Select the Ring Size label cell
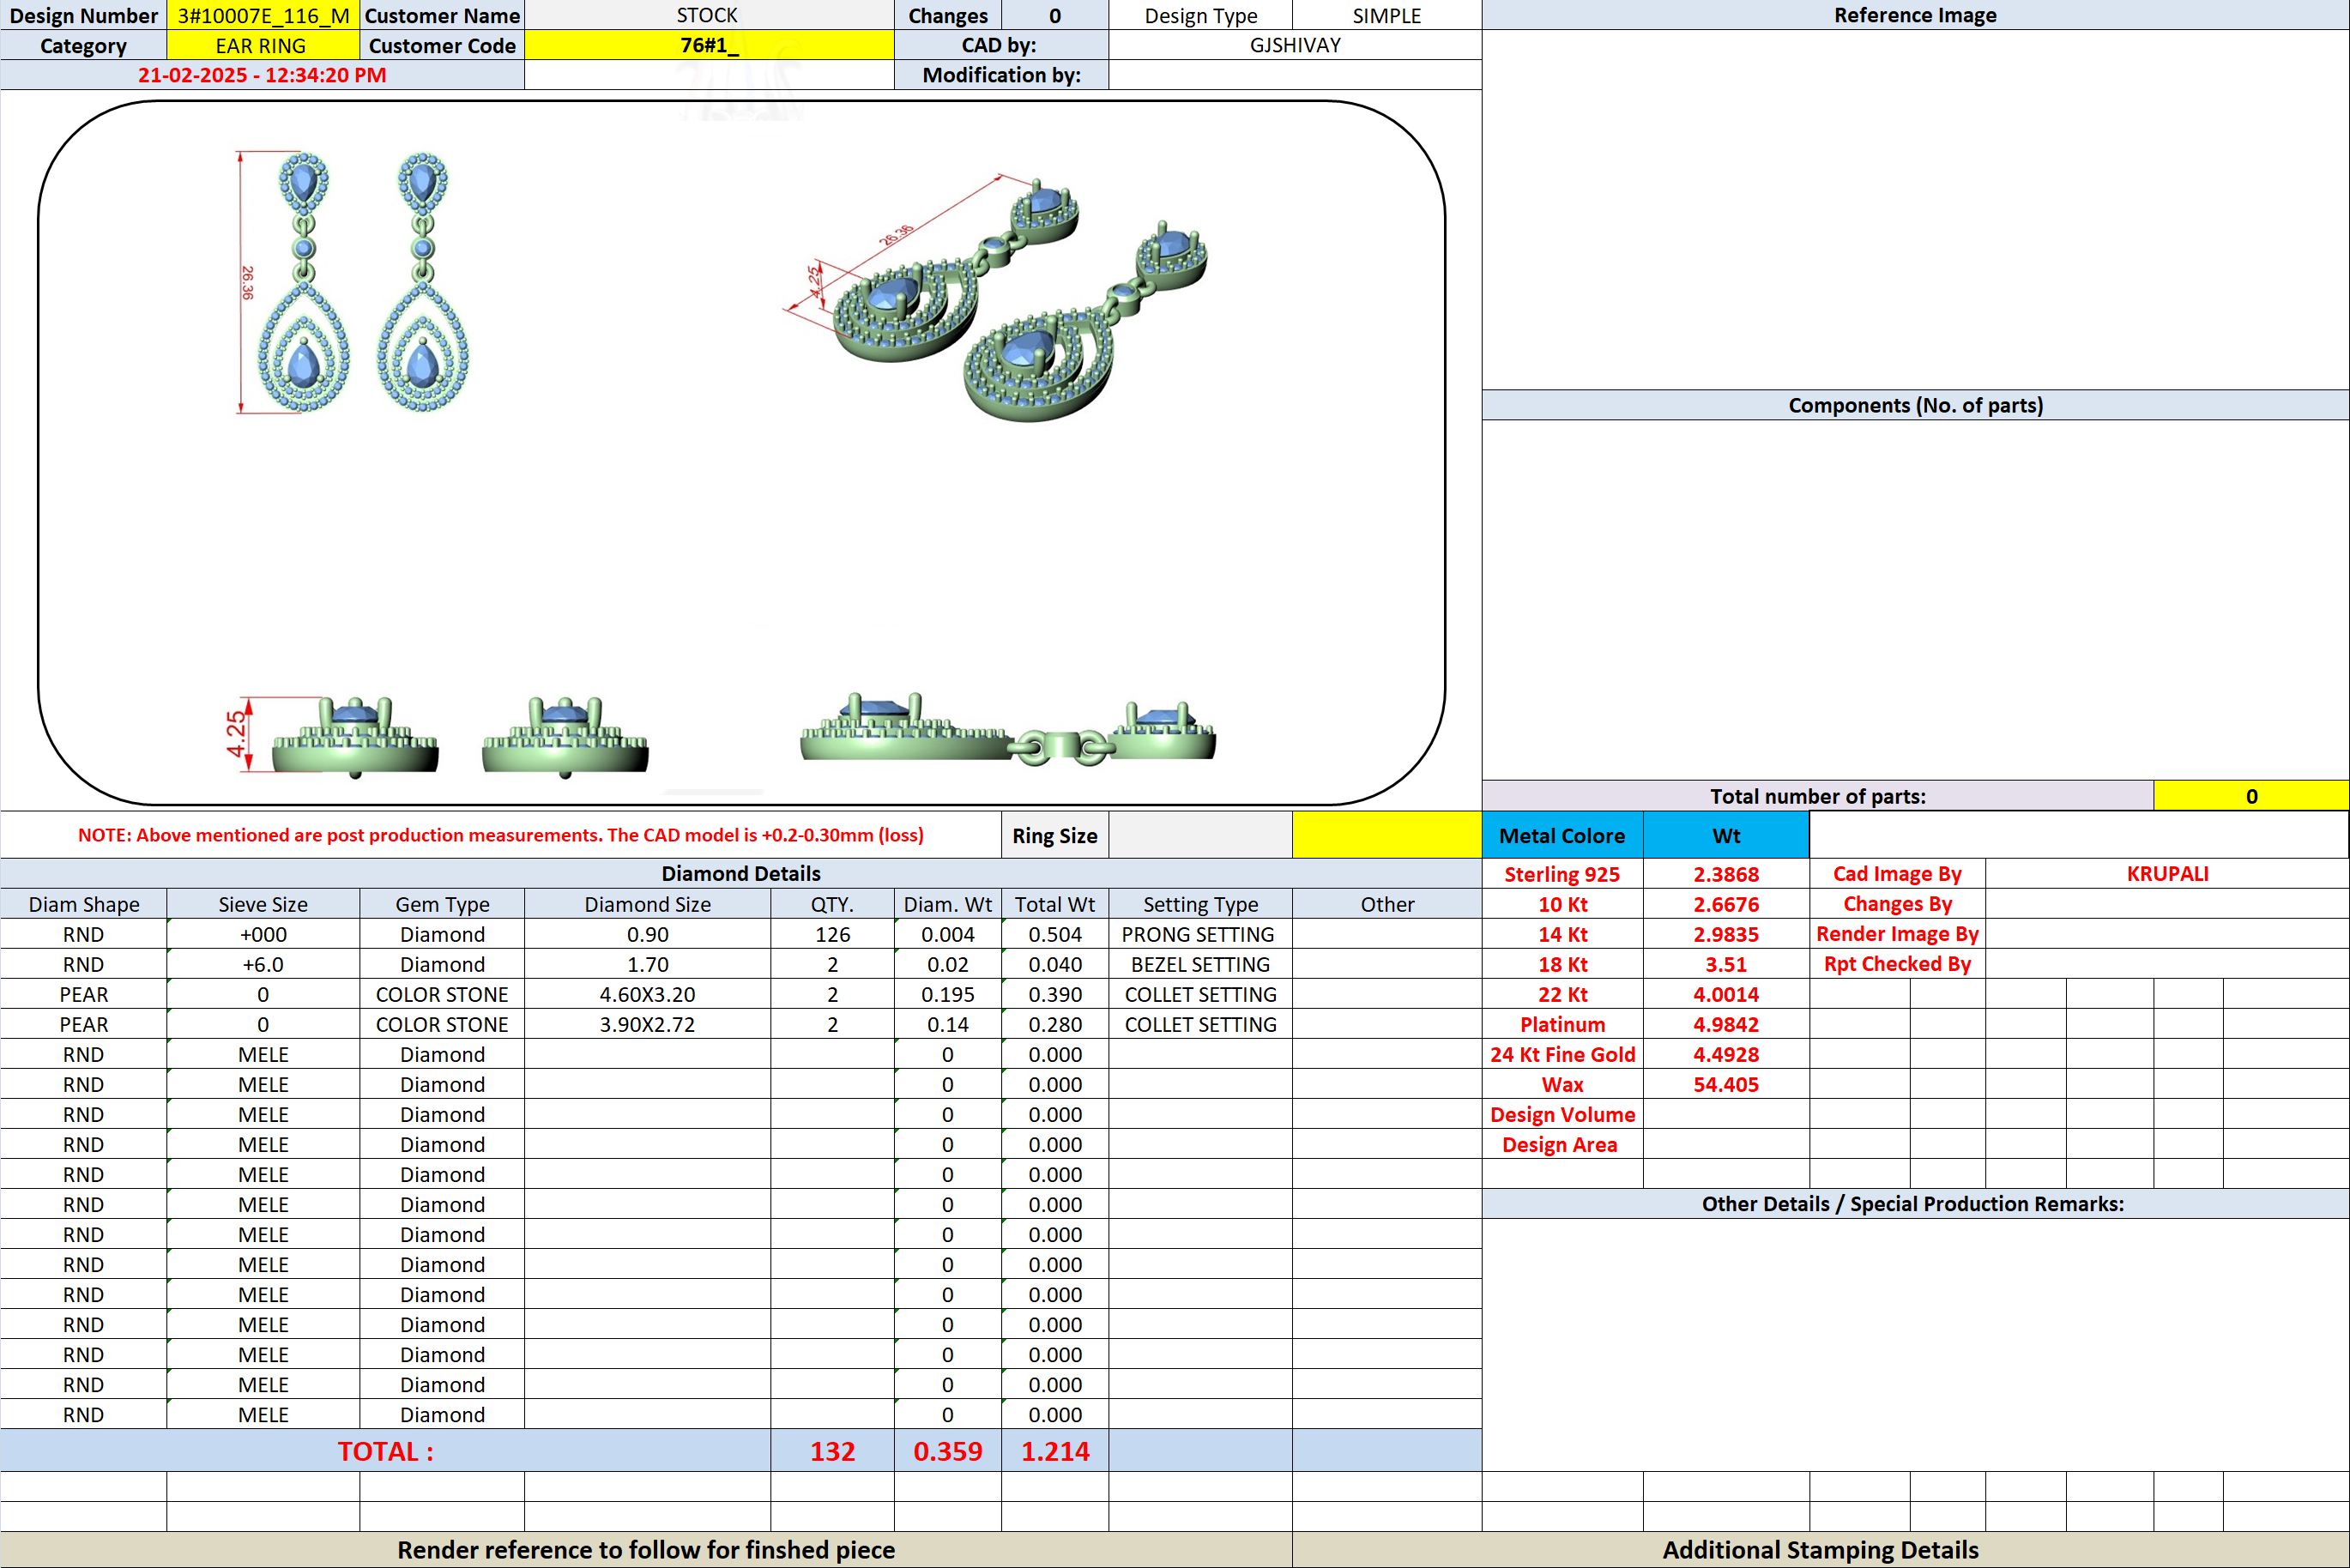2350x1568 pixels. 1055,835
